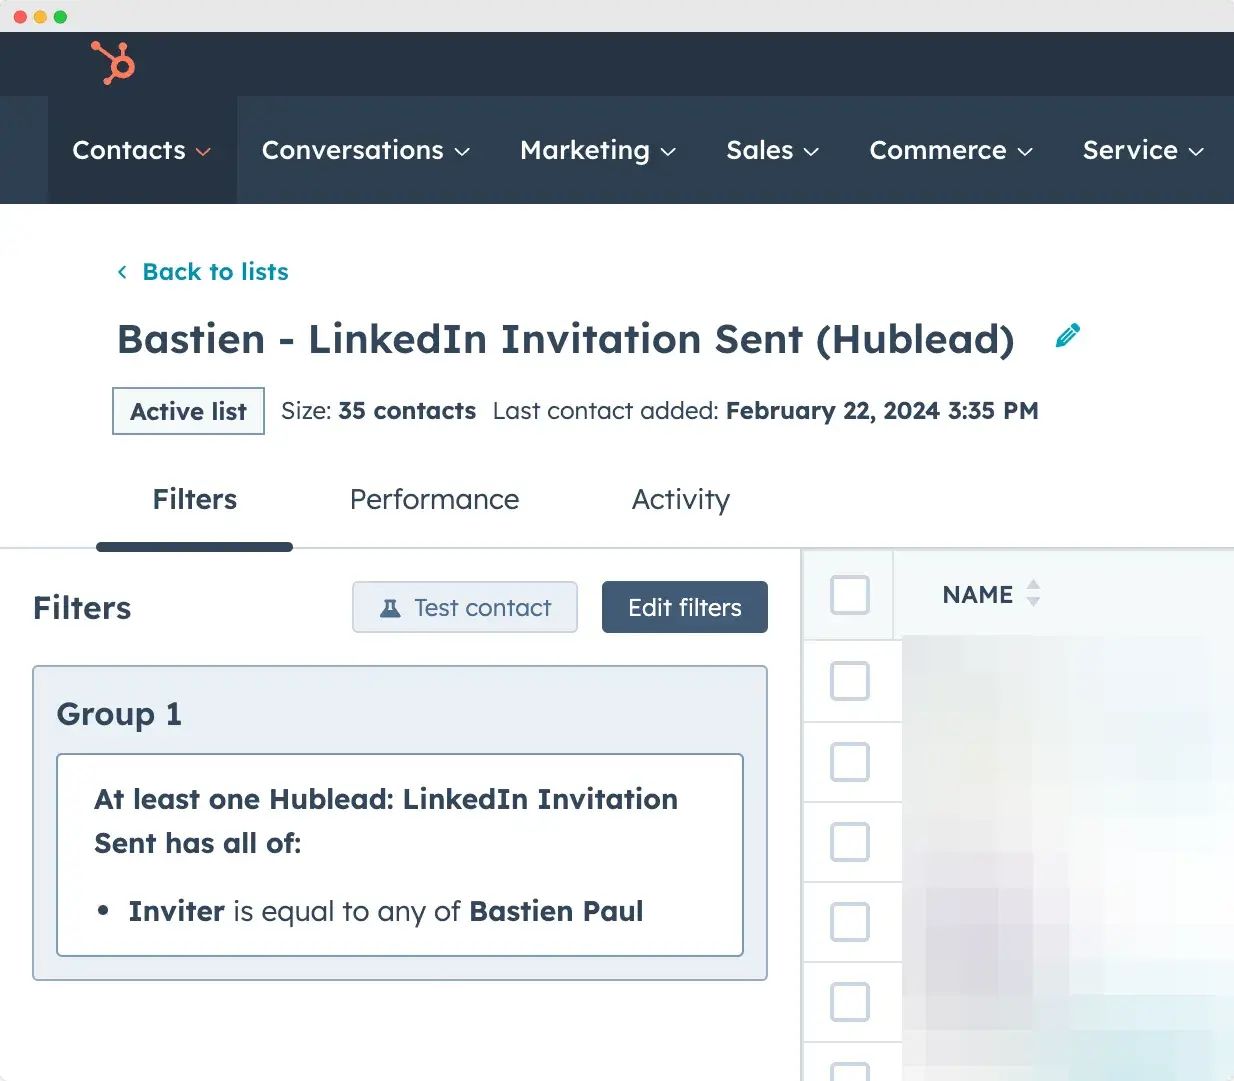1234x1081 pixels.
Task: Switch to the Performance tab
Action: (x=434, y=499)
